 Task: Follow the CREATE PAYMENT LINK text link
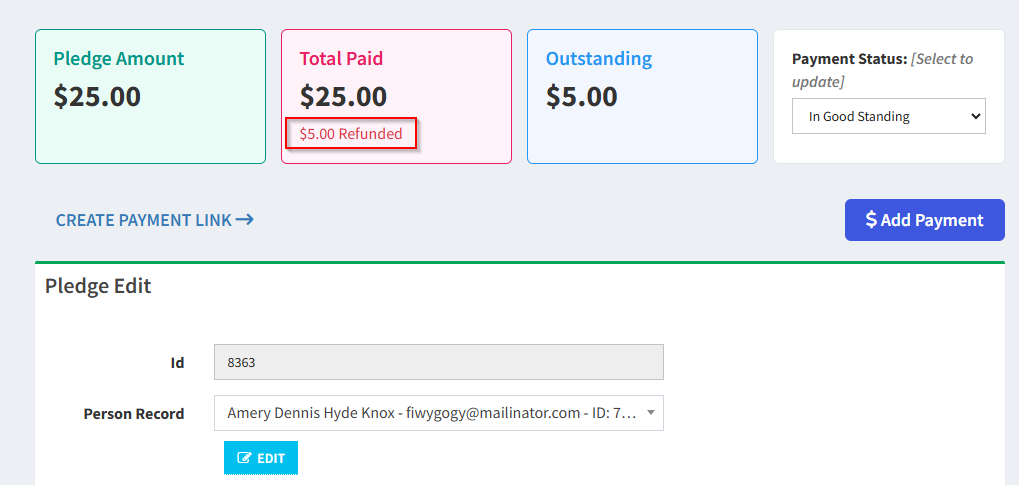143,220
